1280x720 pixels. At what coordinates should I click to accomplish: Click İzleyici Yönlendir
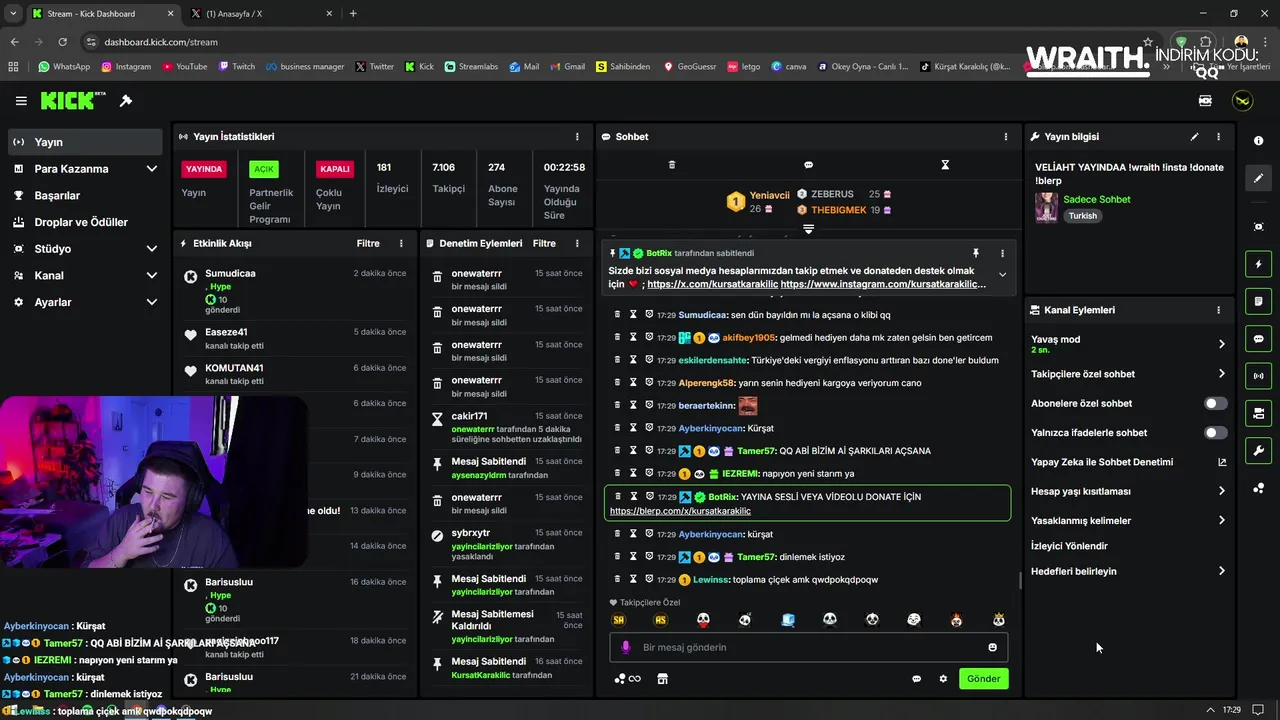pyautogui.click(x=1069, y=546)
